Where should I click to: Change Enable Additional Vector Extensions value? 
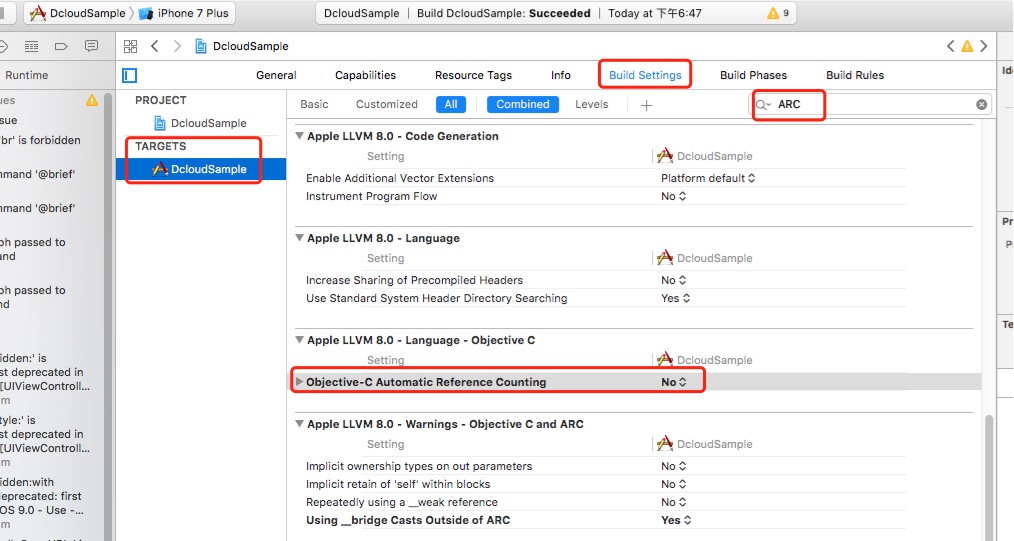coord(707,178)
